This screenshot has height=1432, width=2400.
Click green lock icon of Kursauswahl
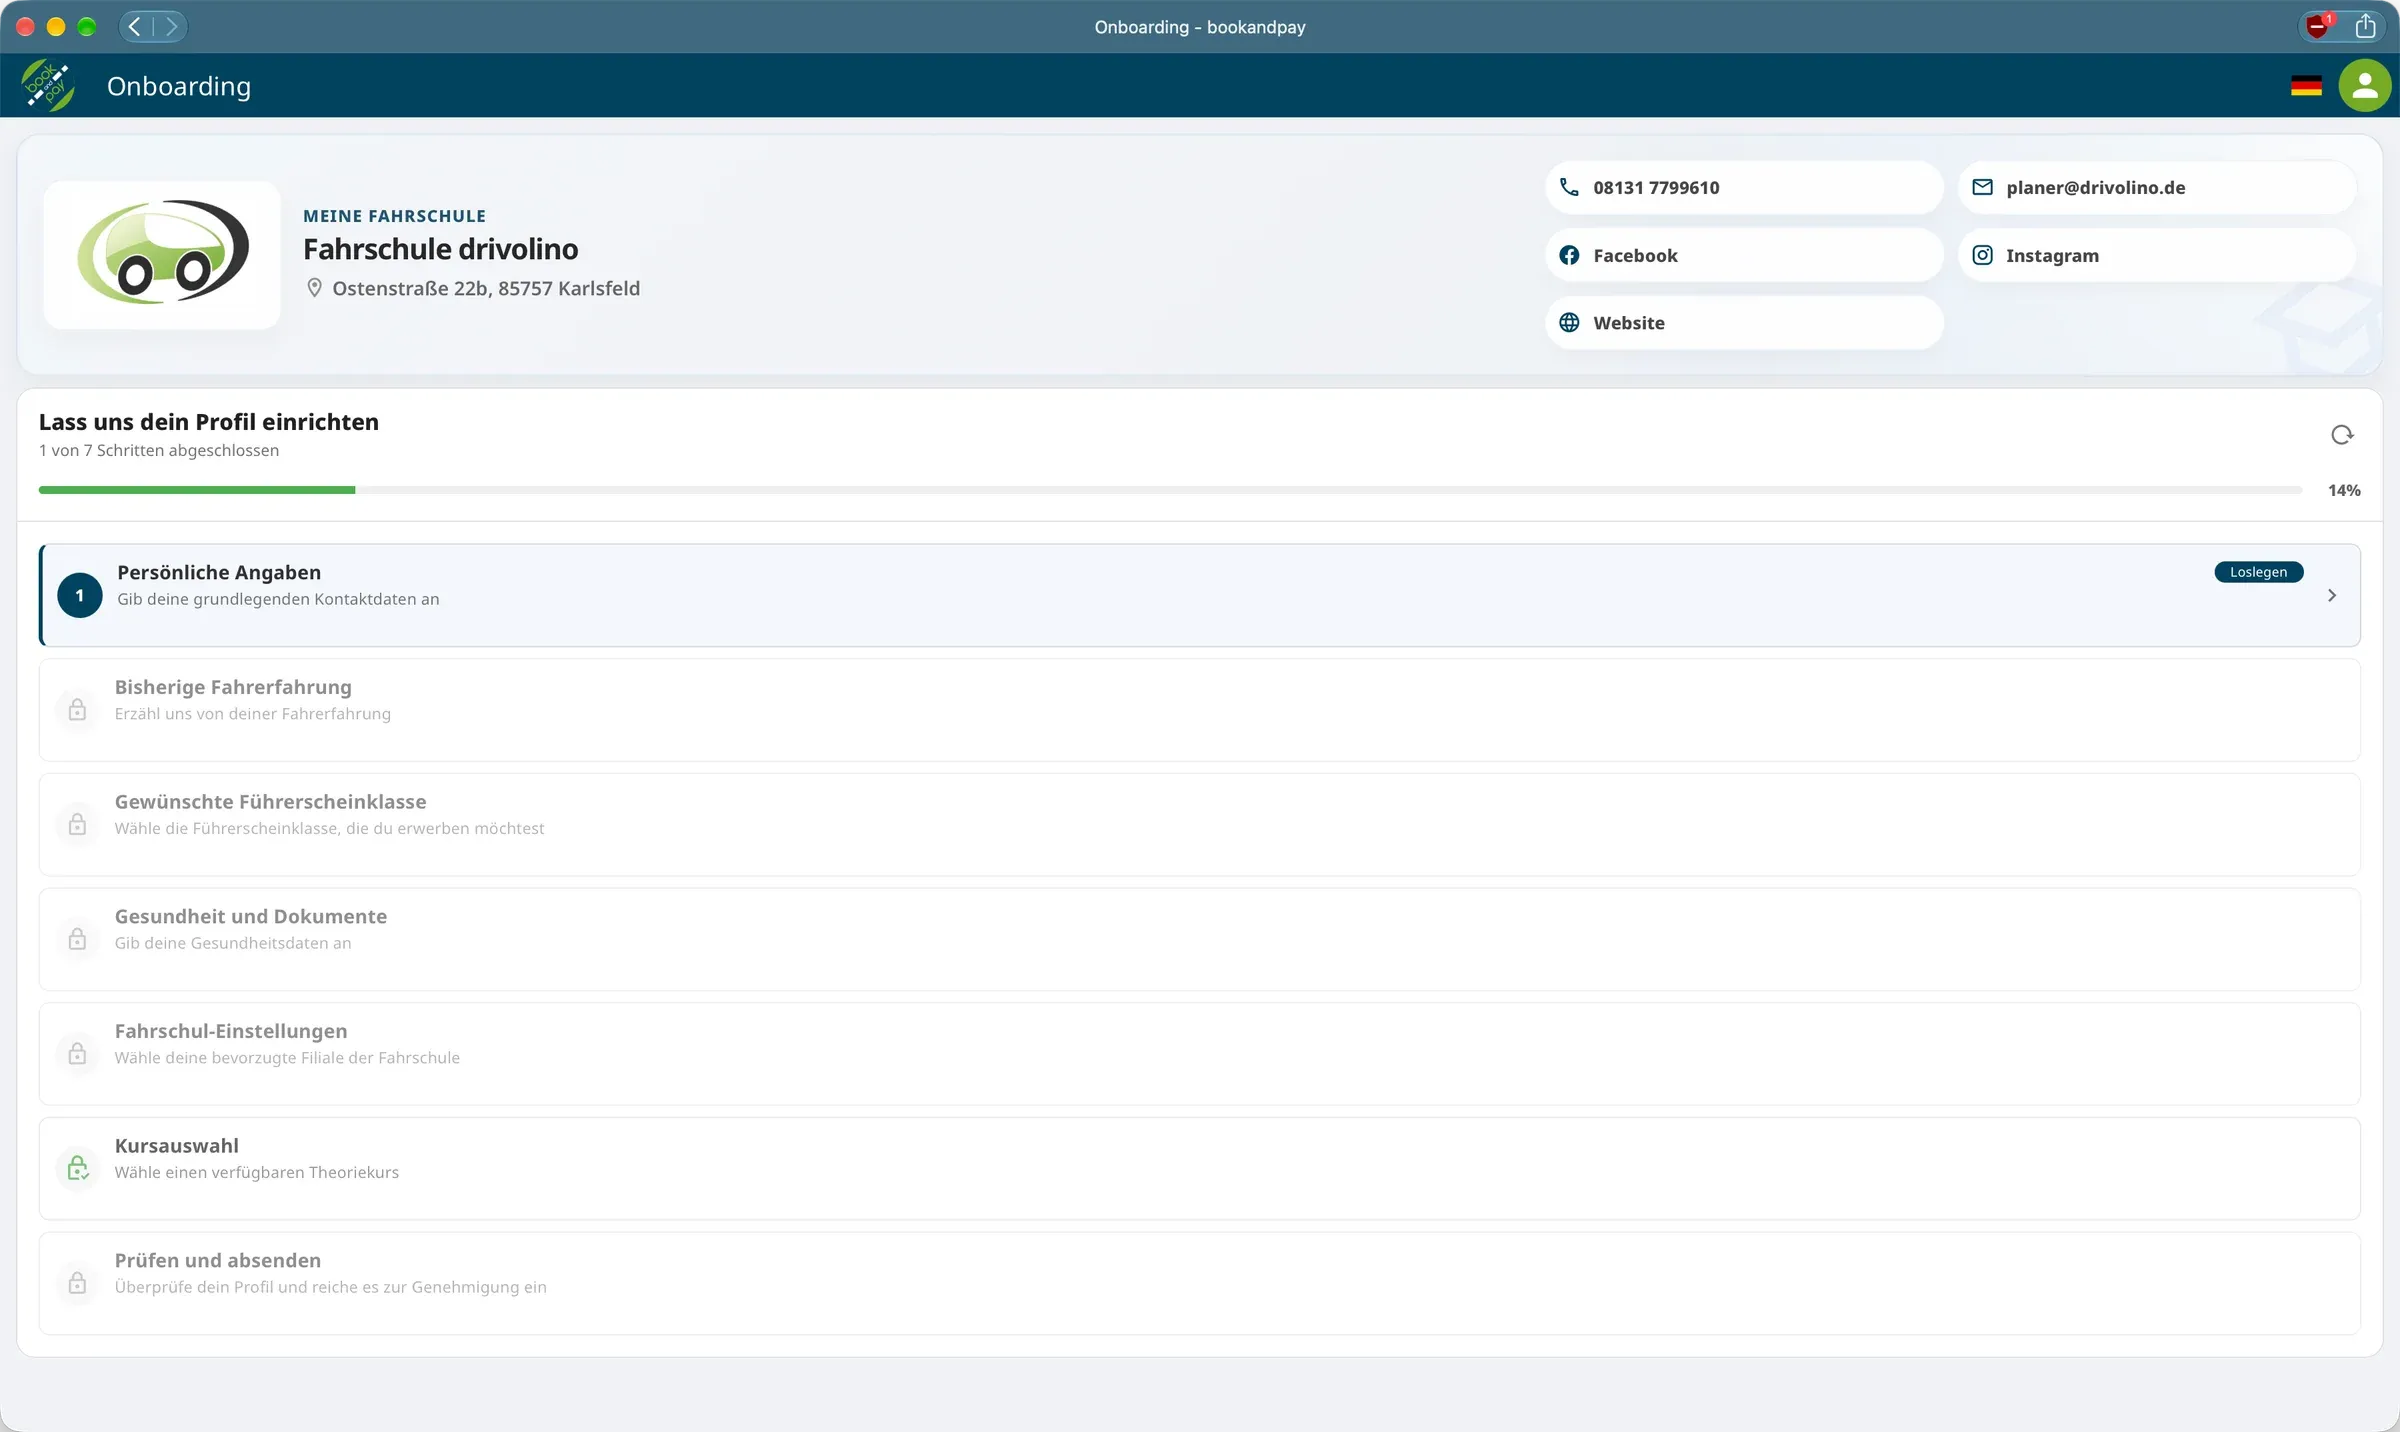click(78, 1168)
